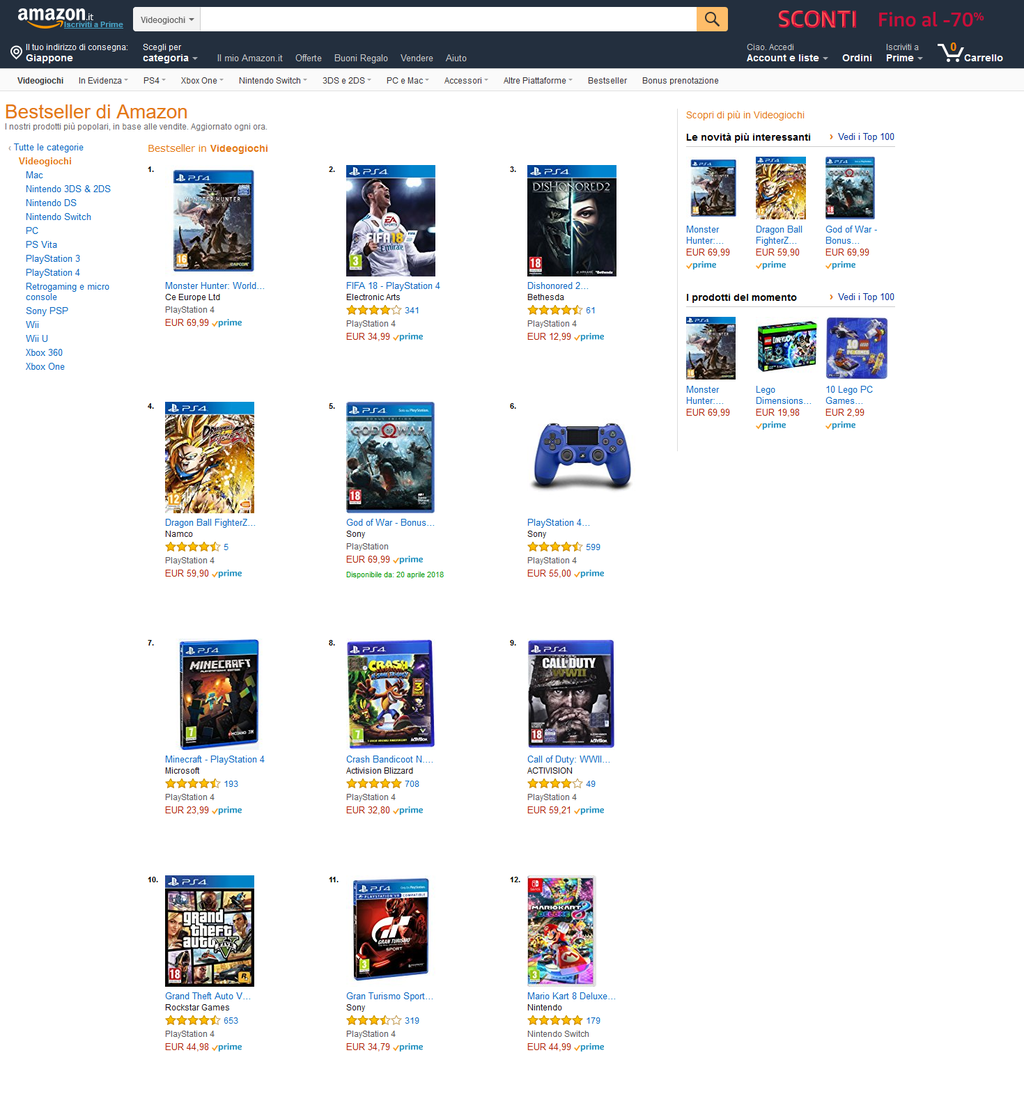This screenshot has width=1024, height=1094.
Task: Open the Bestseller tab in subnav
Action: (607, 81)
